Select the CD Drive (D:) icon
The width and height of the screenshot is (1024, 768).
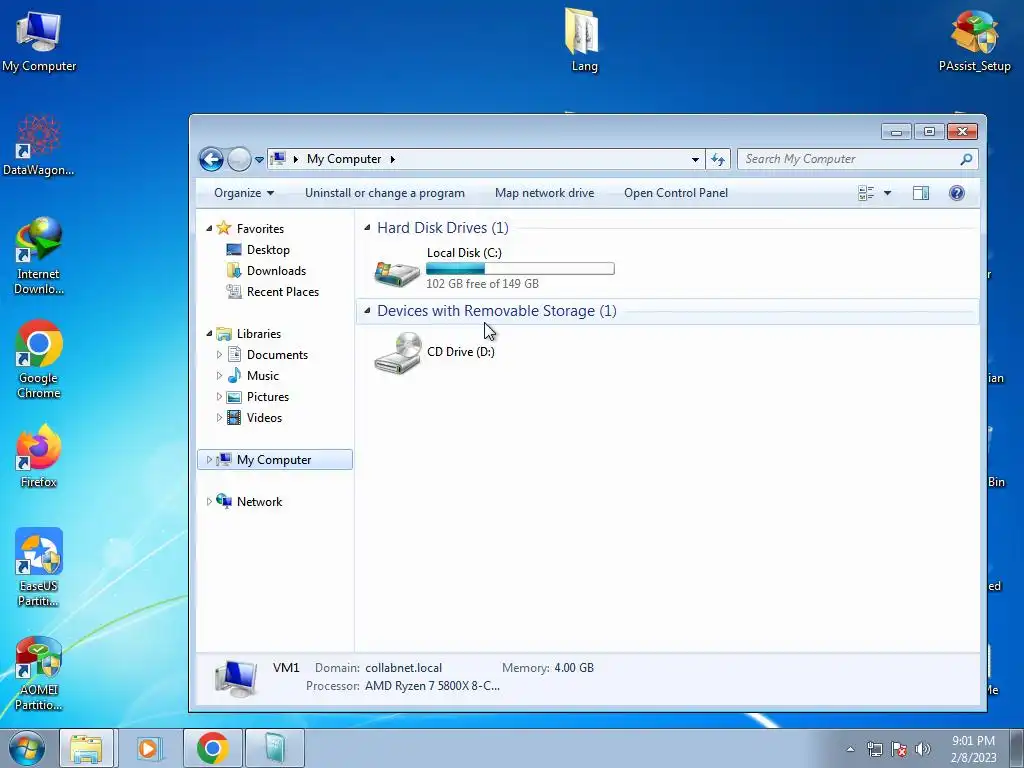(397, 353)
